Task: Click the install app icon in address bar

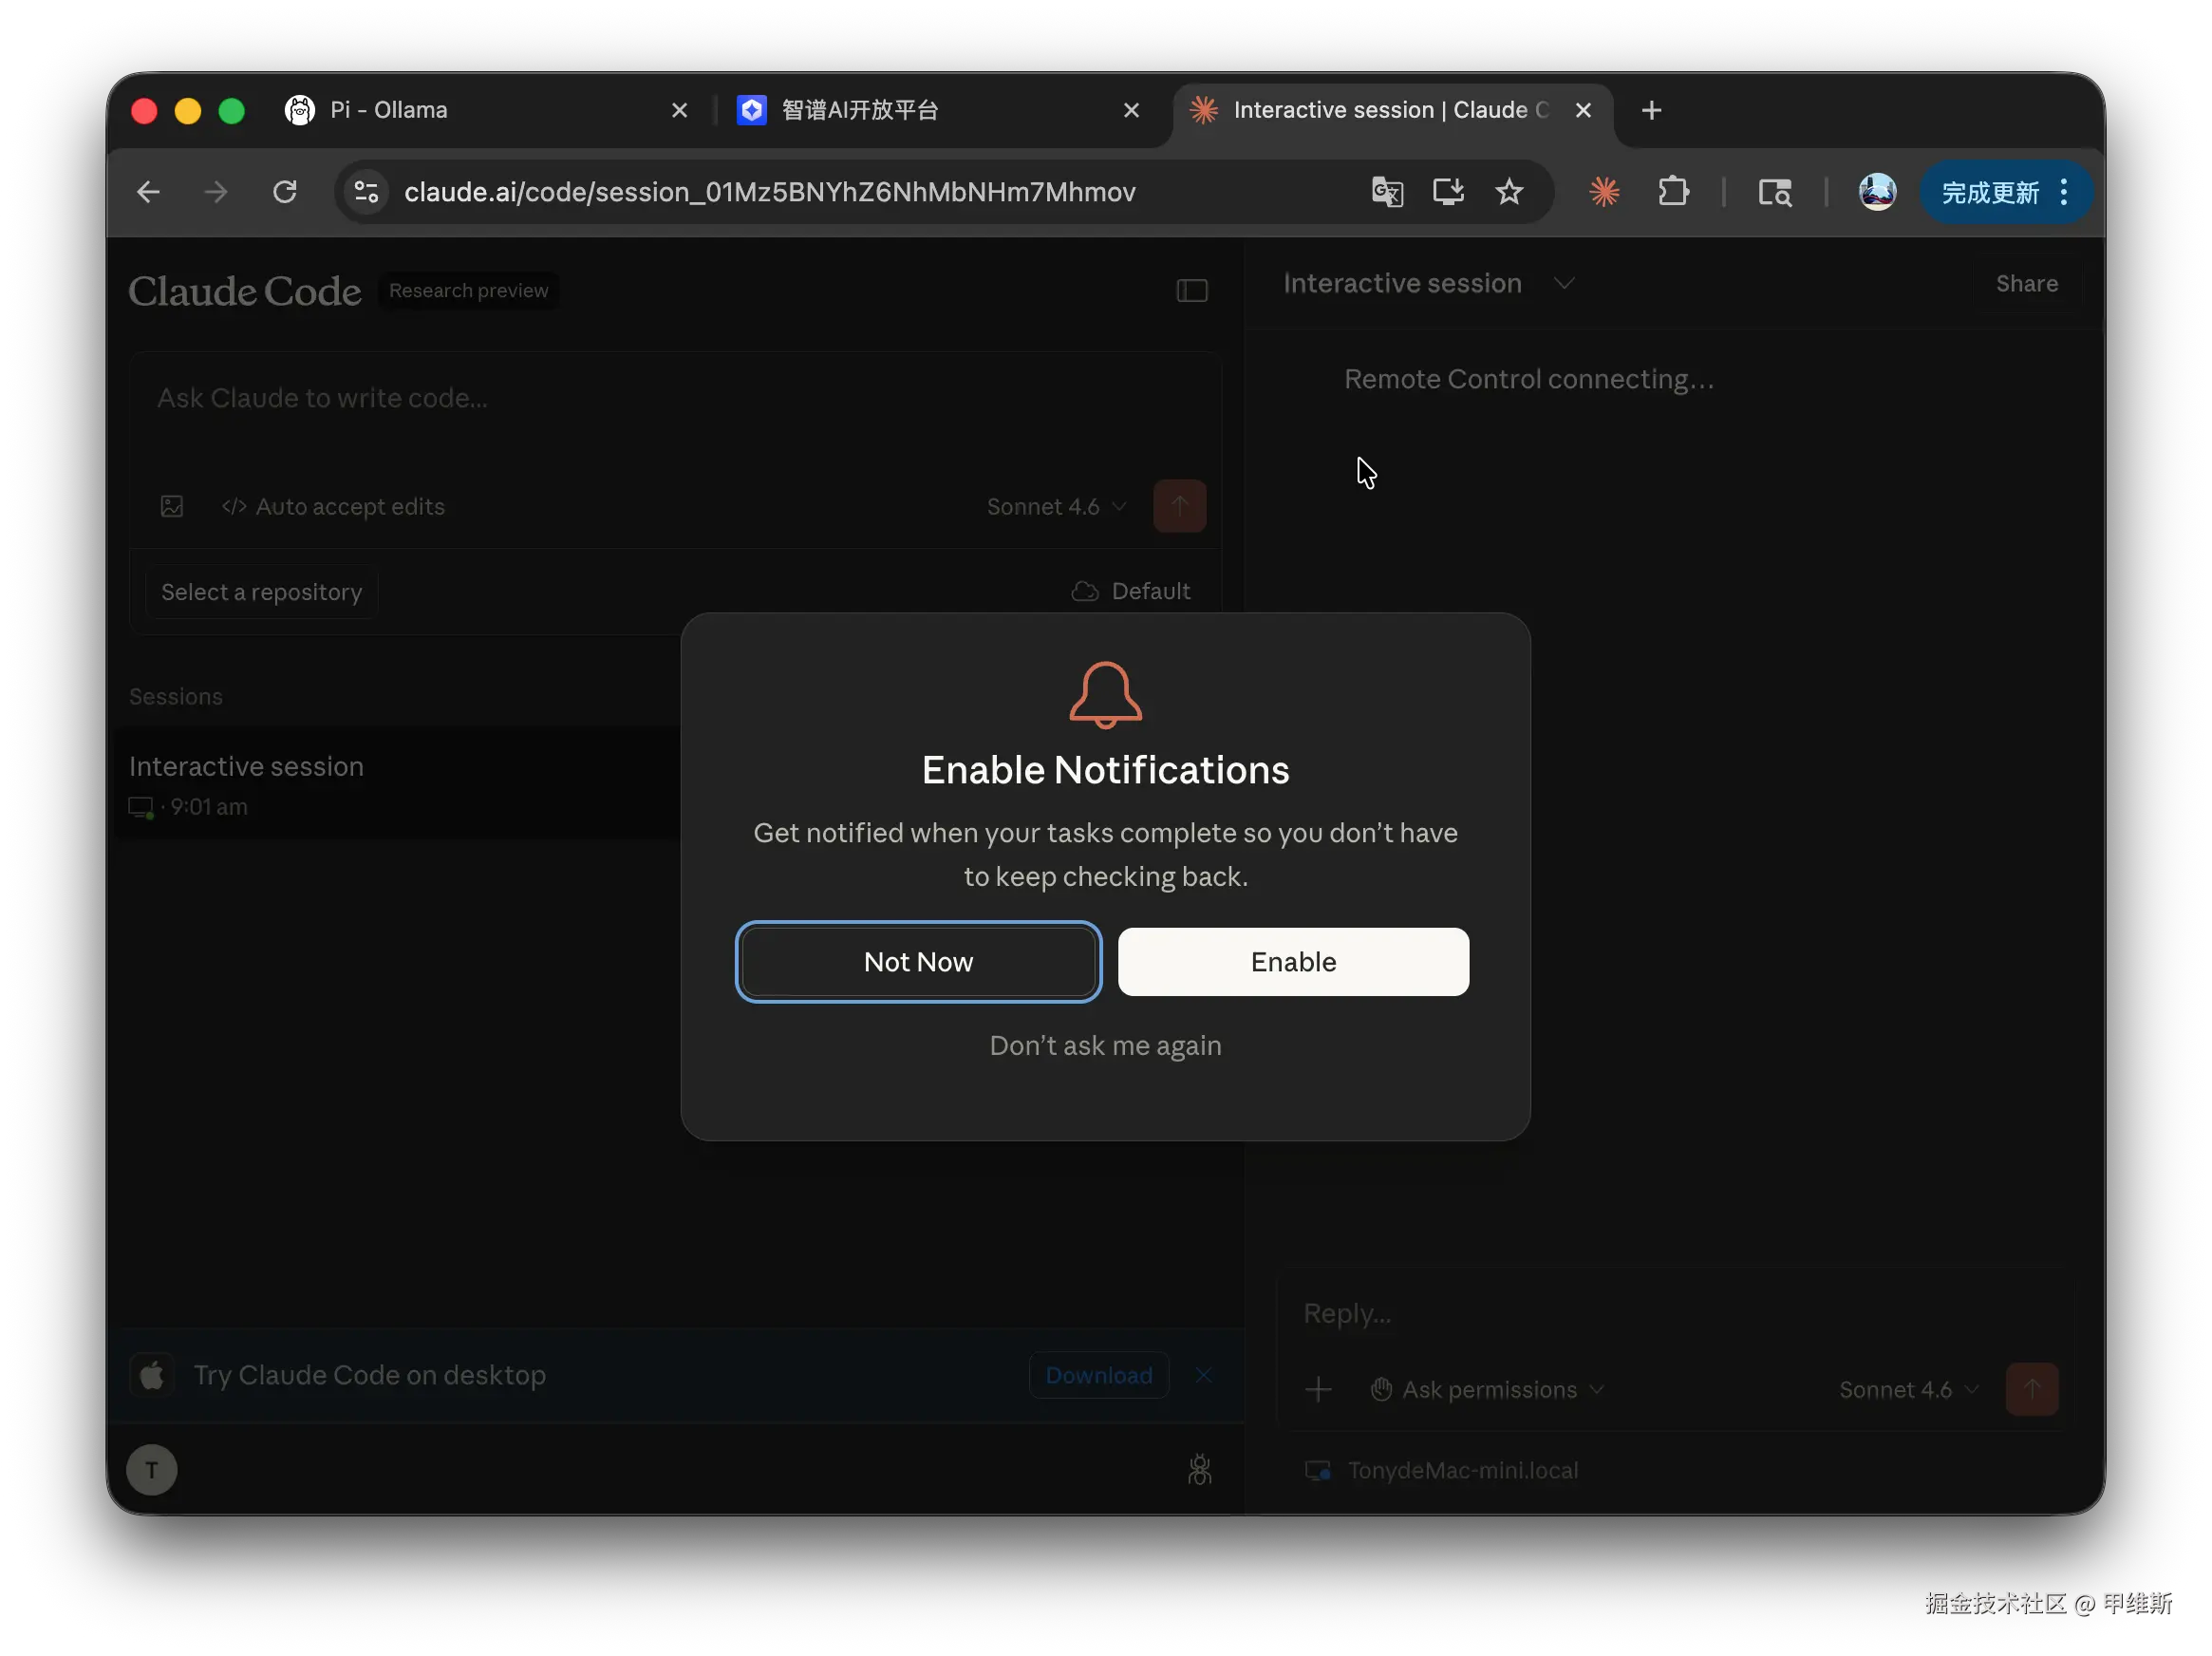Action: point(1448,191)
